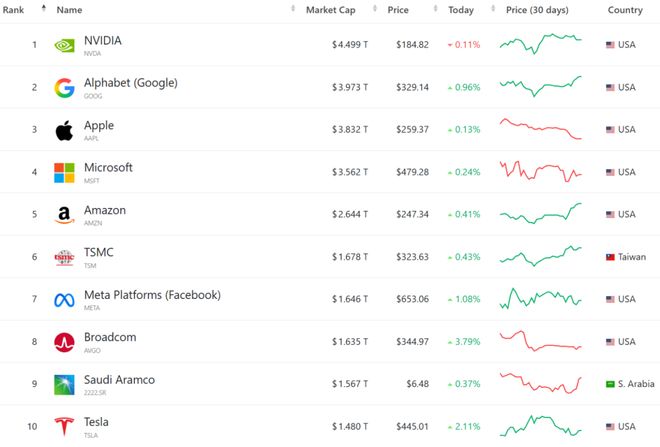The width and height of the screenshot is (660, 447).
Task: Sort by the Price column header
Action: (x=397, y=10)
